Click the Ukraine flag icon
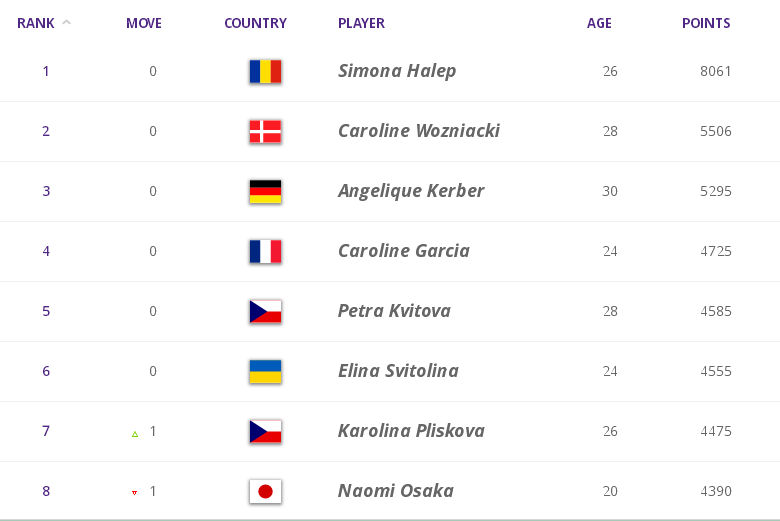This screenshot has width=780, height=521. 265,371
